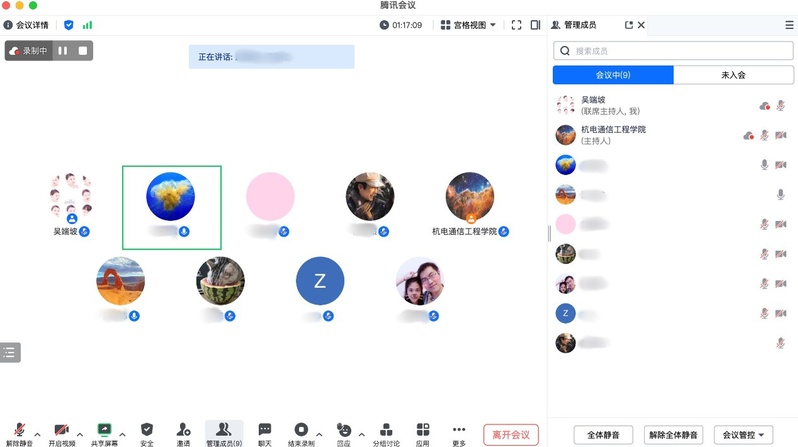798x447 pixels.
Task: Click the 全体静音 button
Action: coord(603,435)
